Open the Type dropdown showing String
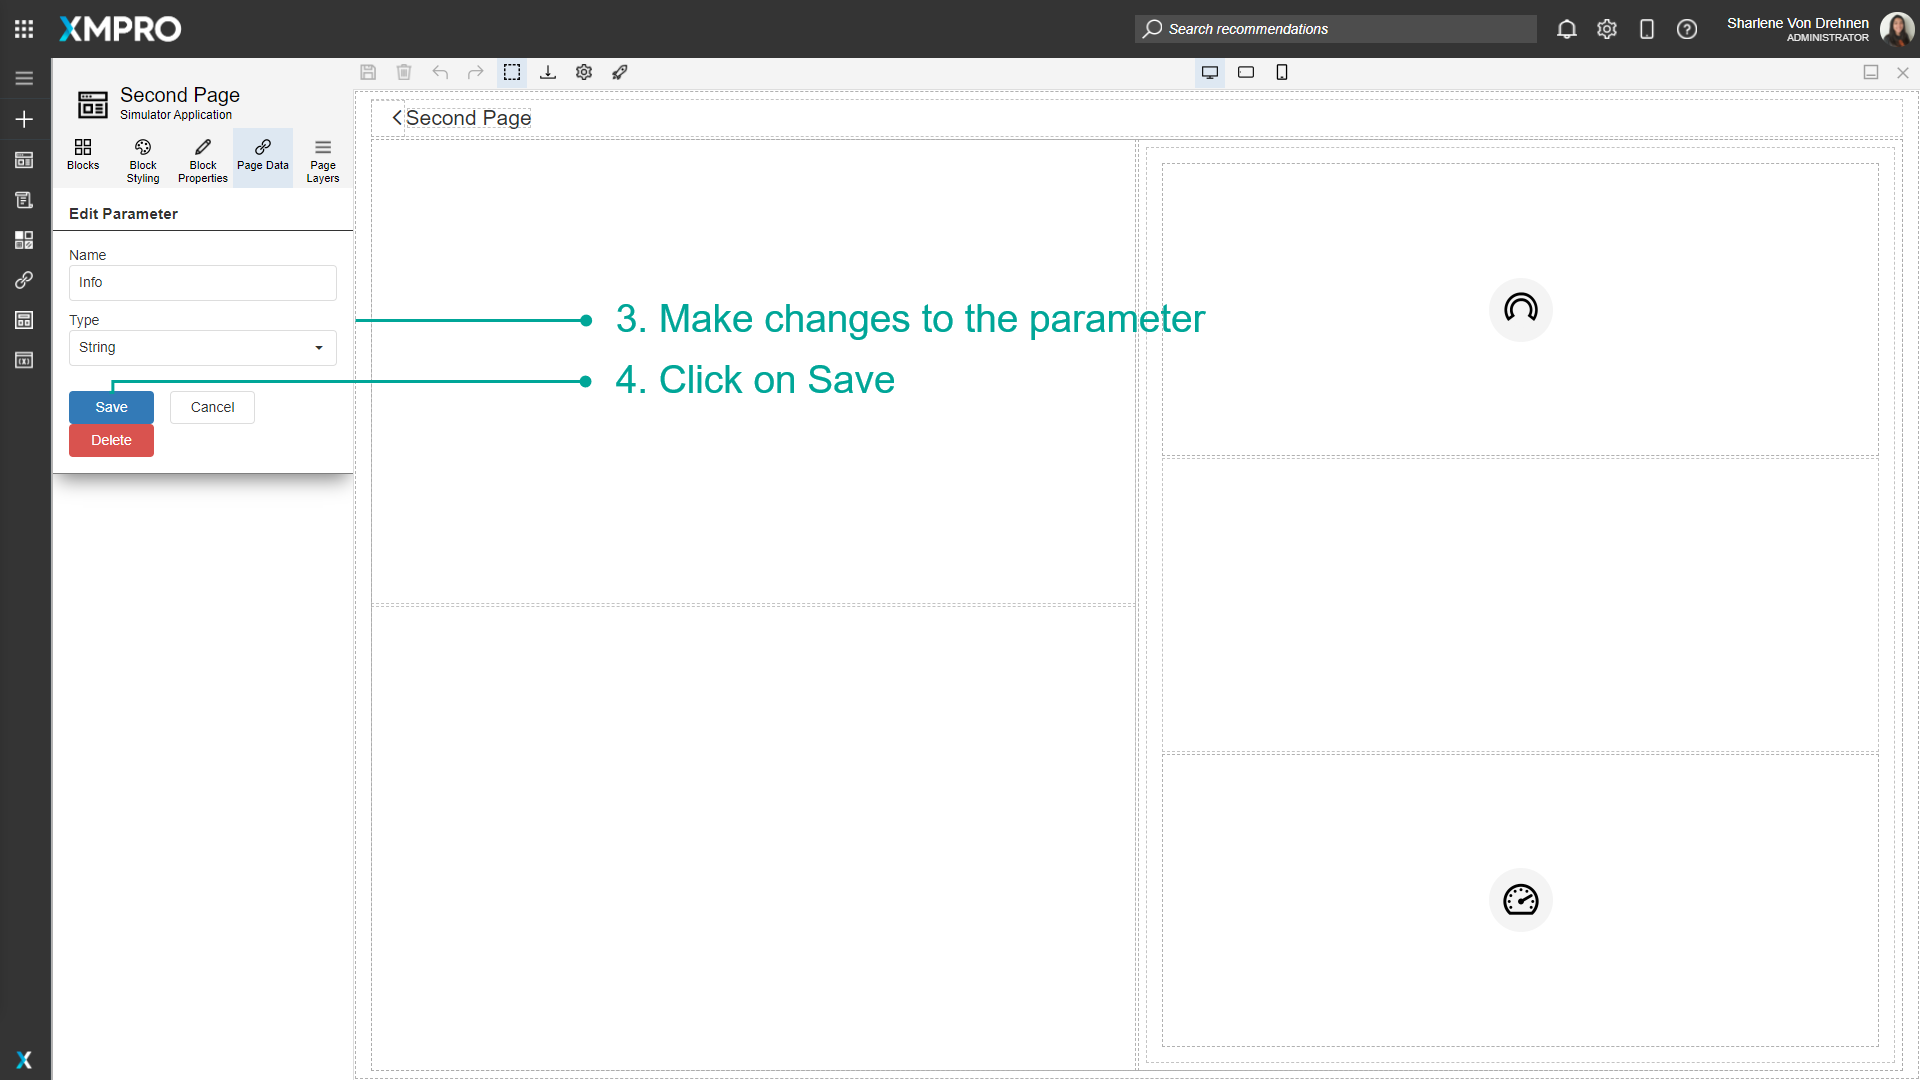This screenshot has width=1920, height=1080. click(203, 348)
